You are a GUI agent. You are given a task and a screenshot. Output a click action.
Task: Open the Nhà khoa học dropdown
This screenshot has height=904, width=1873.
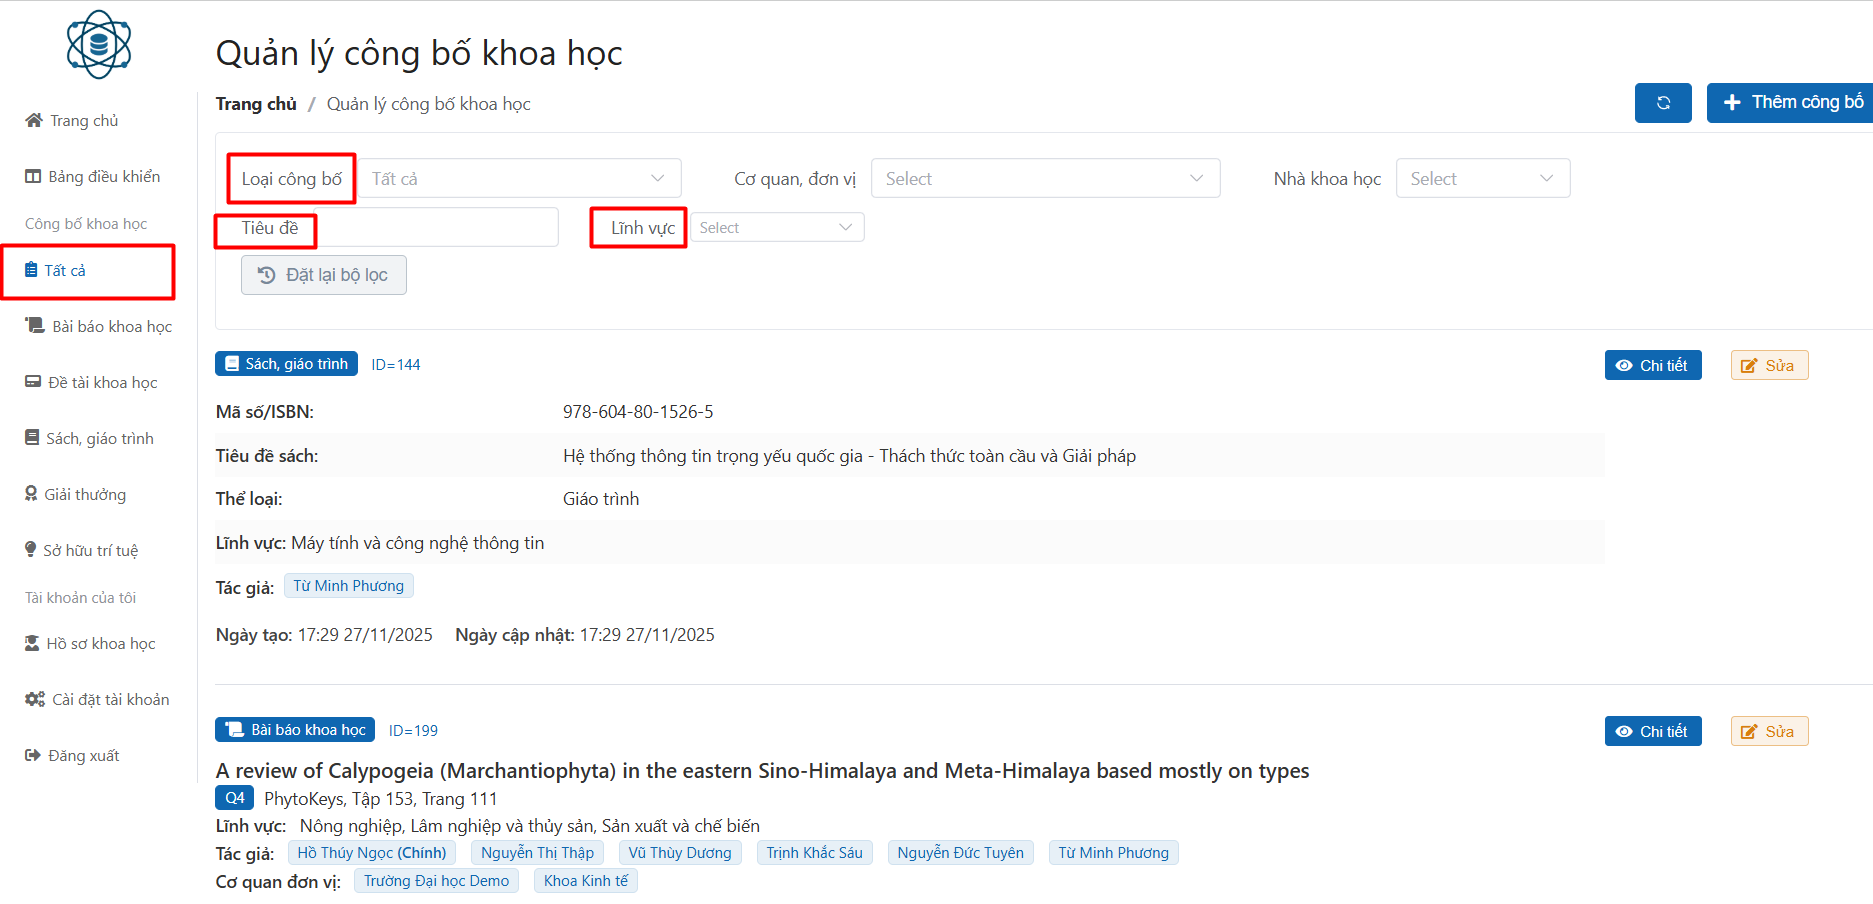tap(1482, 179)
